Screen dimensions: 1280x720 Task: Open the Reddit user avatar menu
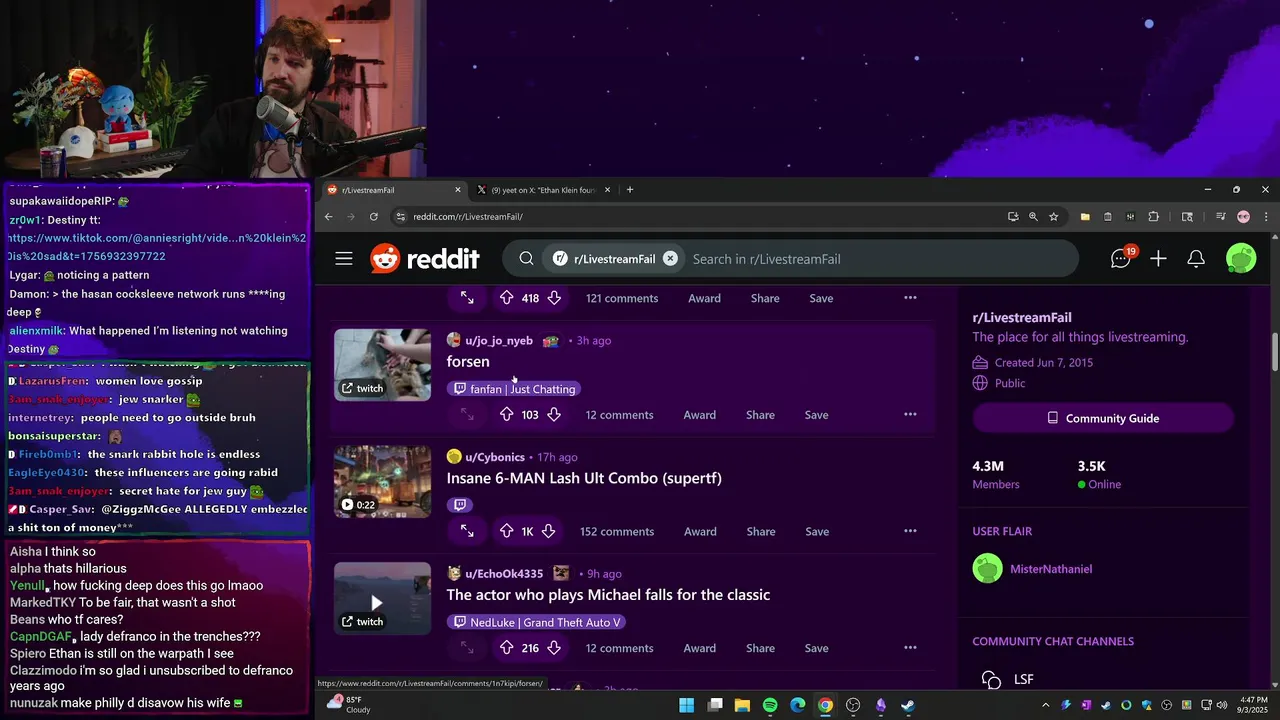(x=1241, y=258)
